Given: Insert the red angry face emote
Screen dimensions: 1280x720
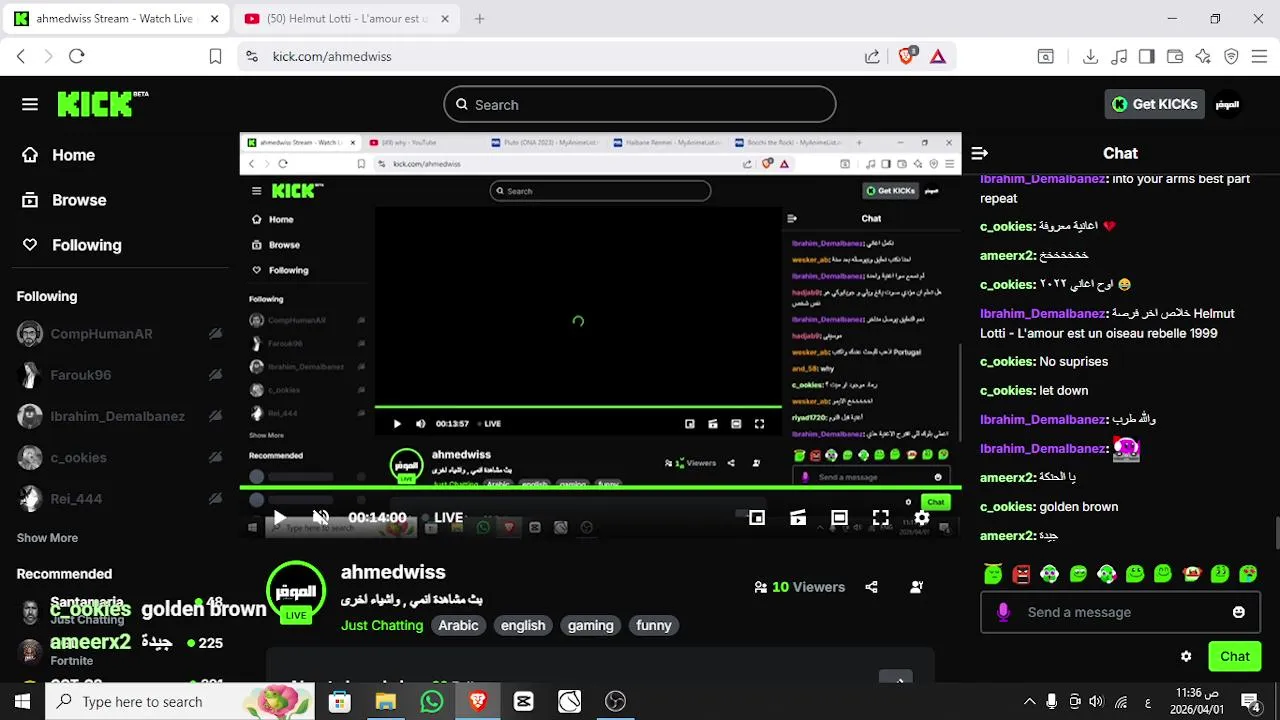Looking at the screenshot, I should coord(1021,574).
